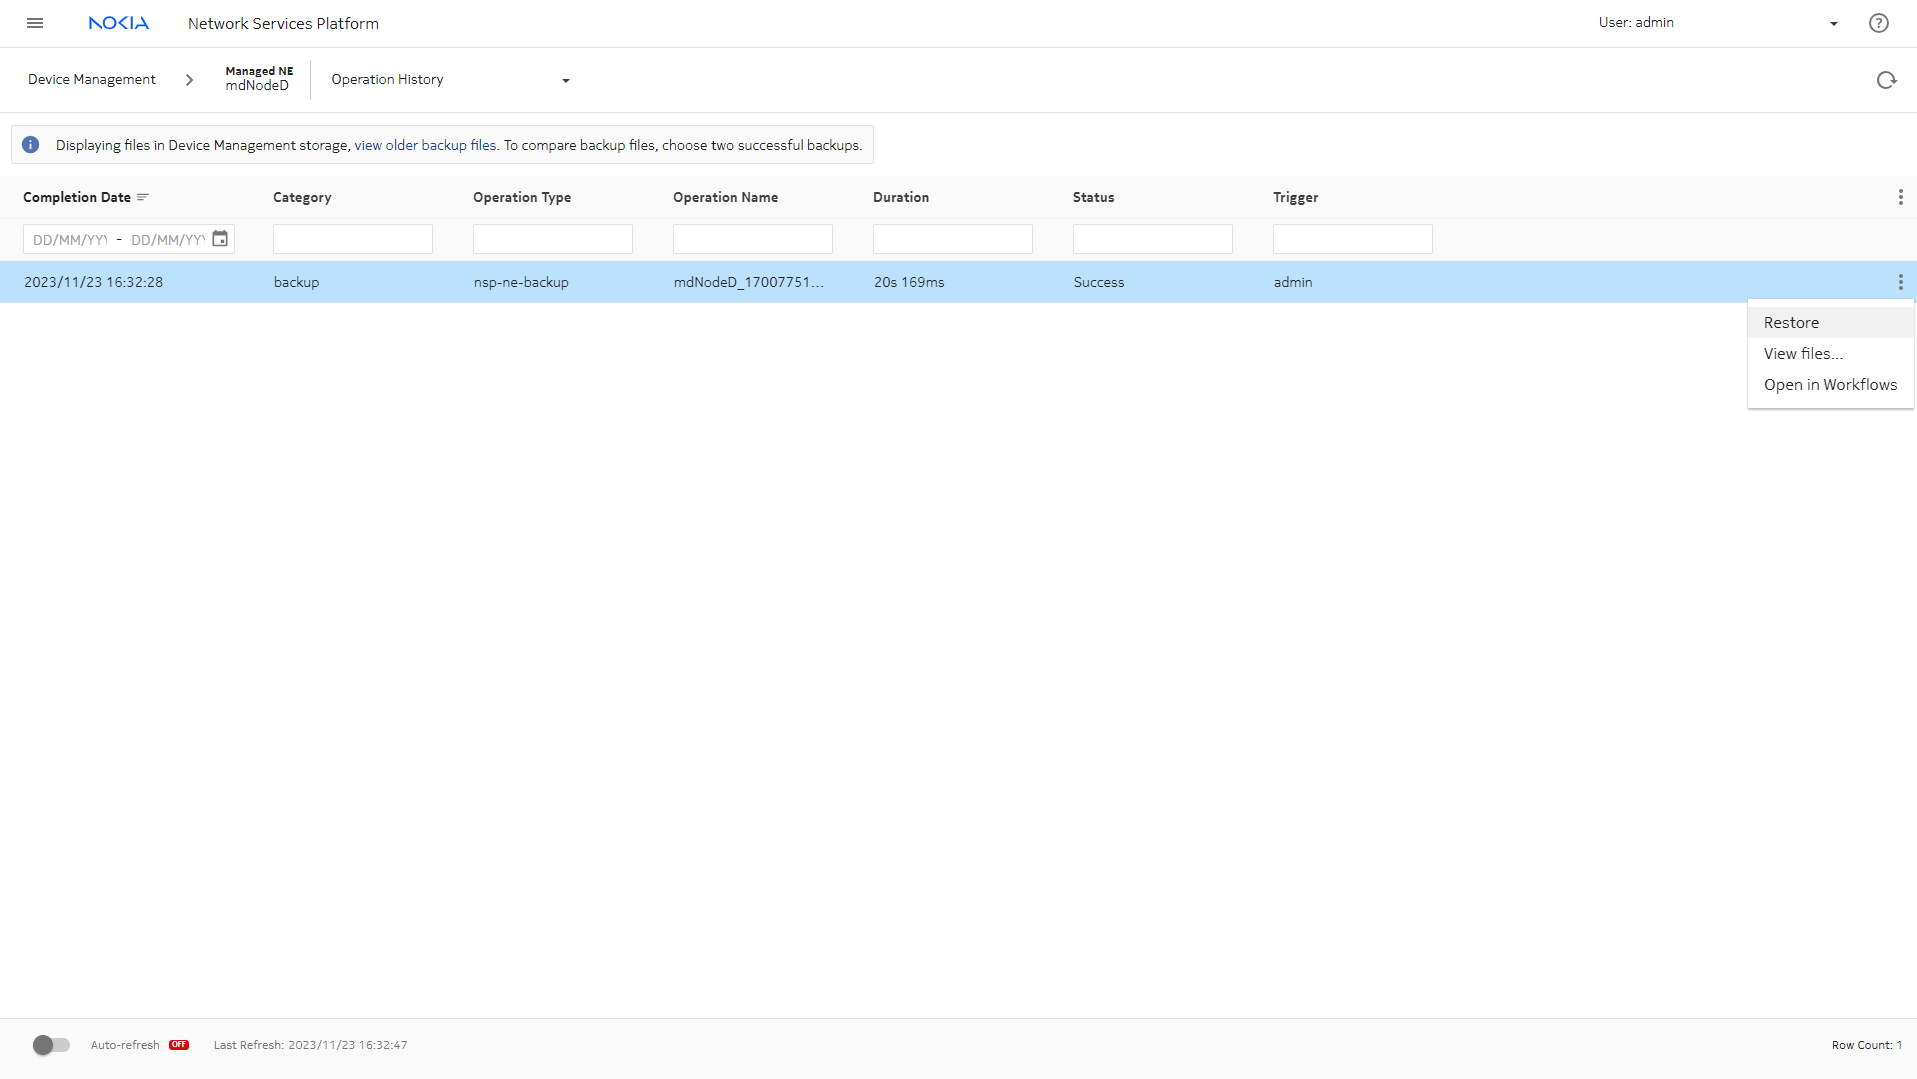Open the help question mark icon

[1878, 23]
